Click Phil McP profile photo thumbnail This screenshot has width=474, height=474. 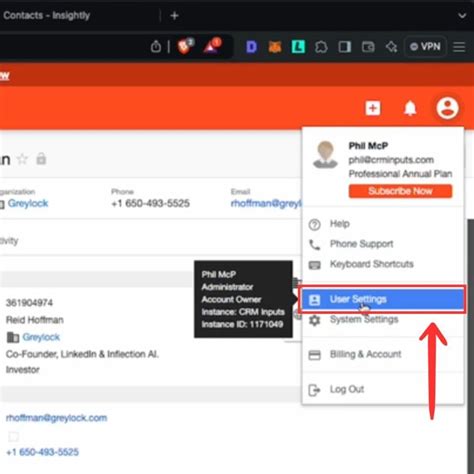click(325, 154)
